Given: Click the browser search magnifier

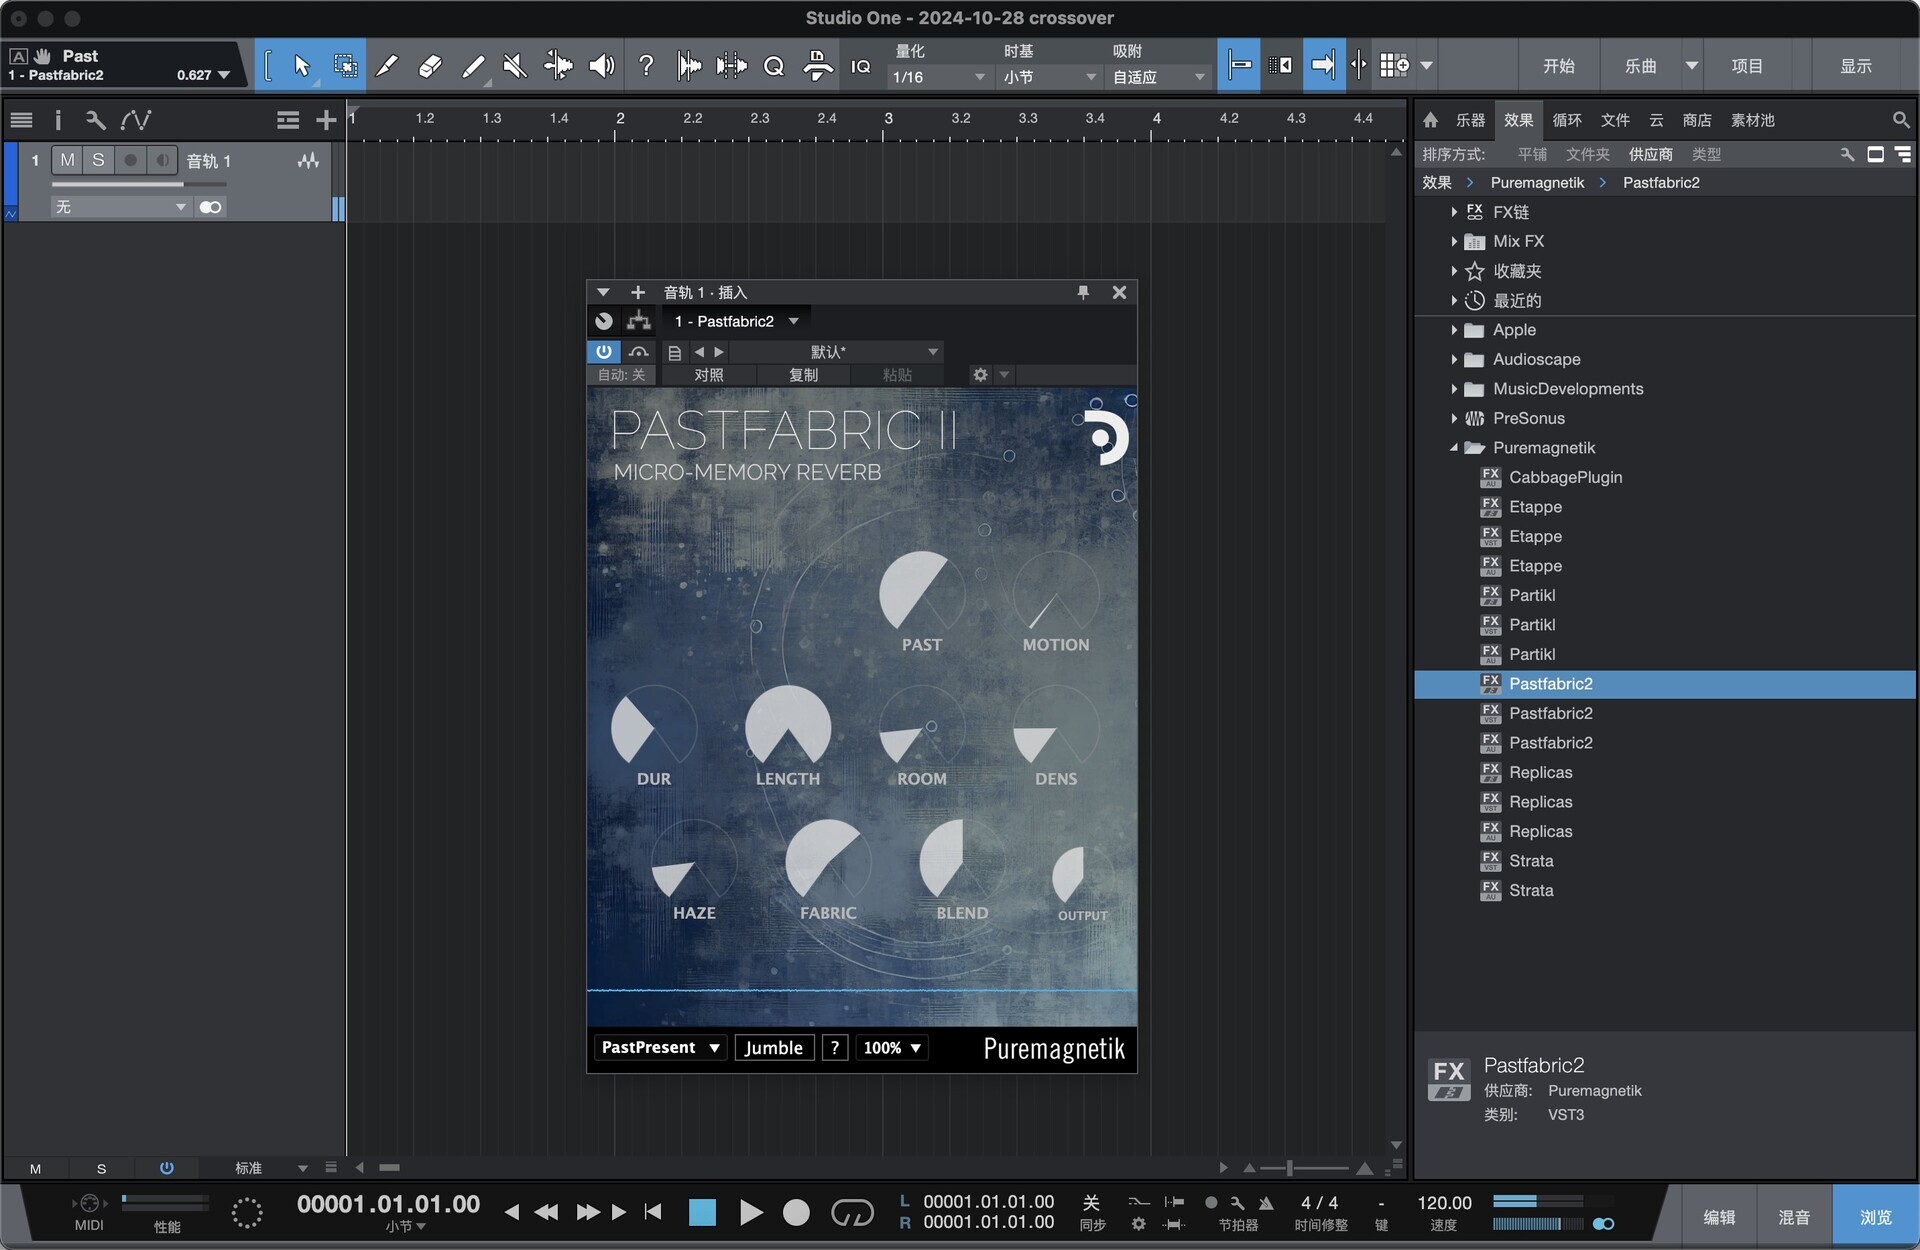Looking at the screenshot, I should tap(1901, 120).
